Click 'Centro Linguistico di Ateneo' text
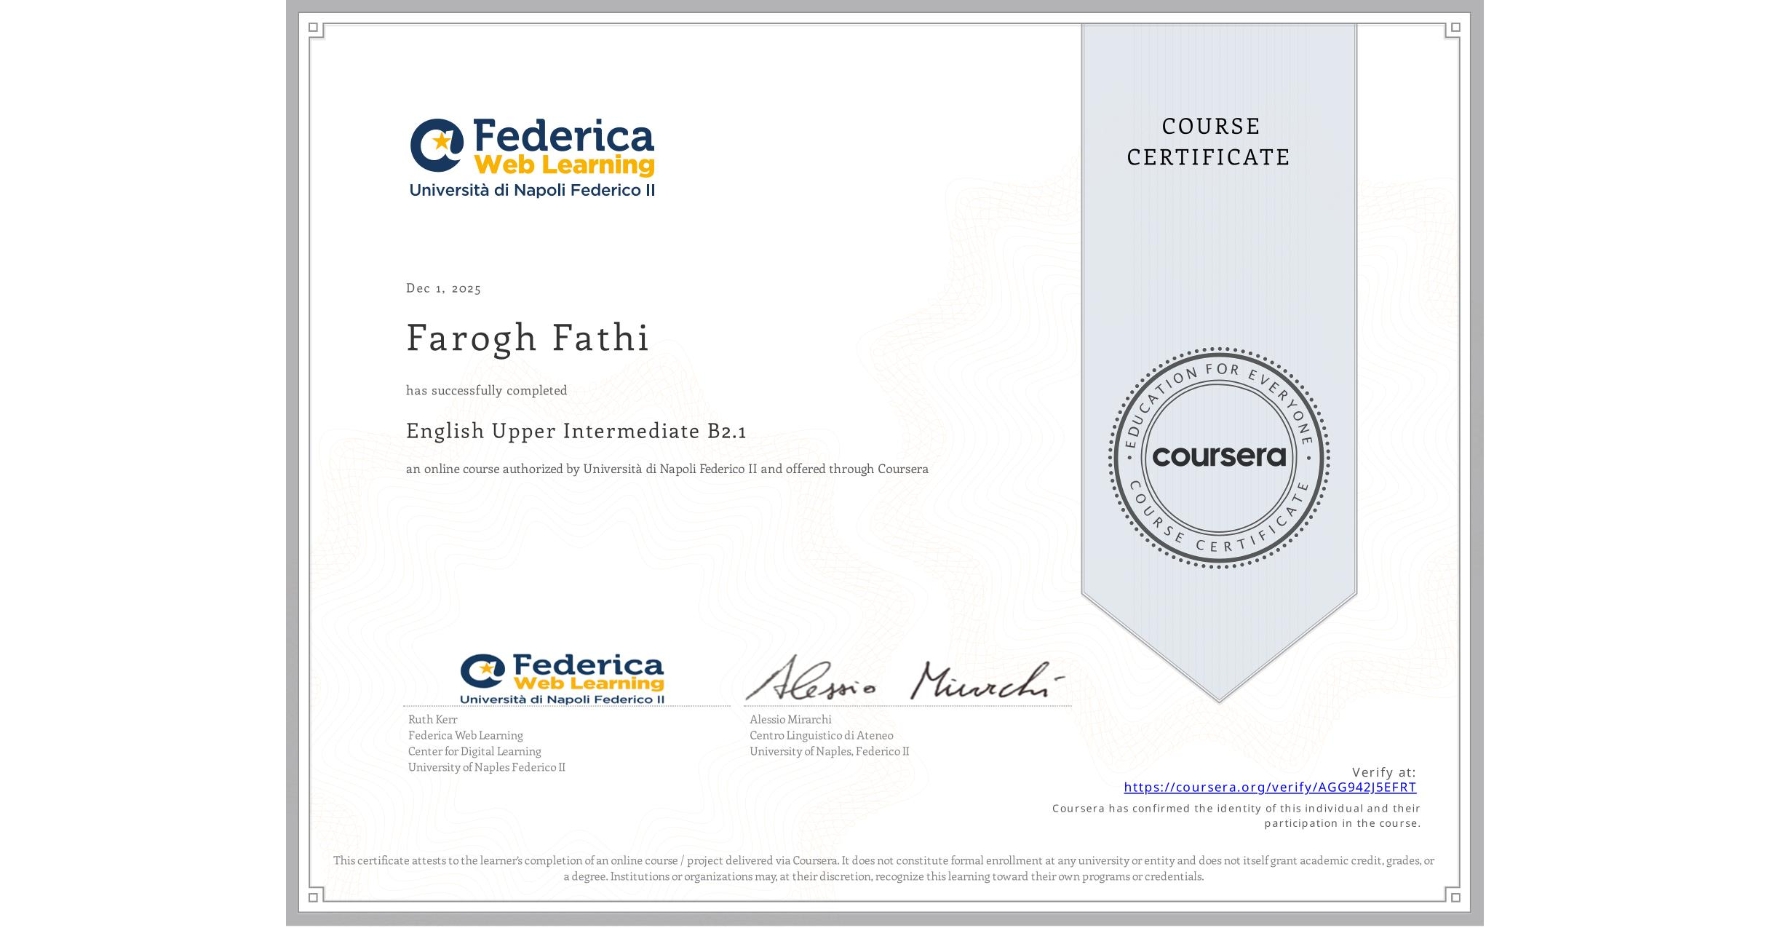Image resolution: width=1772 pixels, height=928 pixels. click(821, 735)
